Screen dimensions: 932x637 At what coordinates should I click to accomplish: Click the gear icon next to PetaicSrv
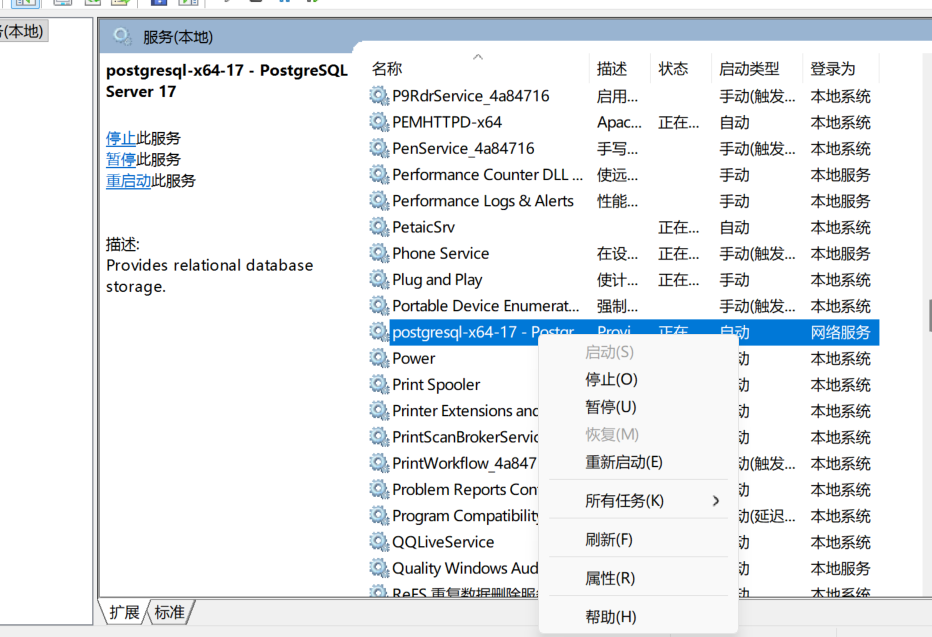pos(379,227)
